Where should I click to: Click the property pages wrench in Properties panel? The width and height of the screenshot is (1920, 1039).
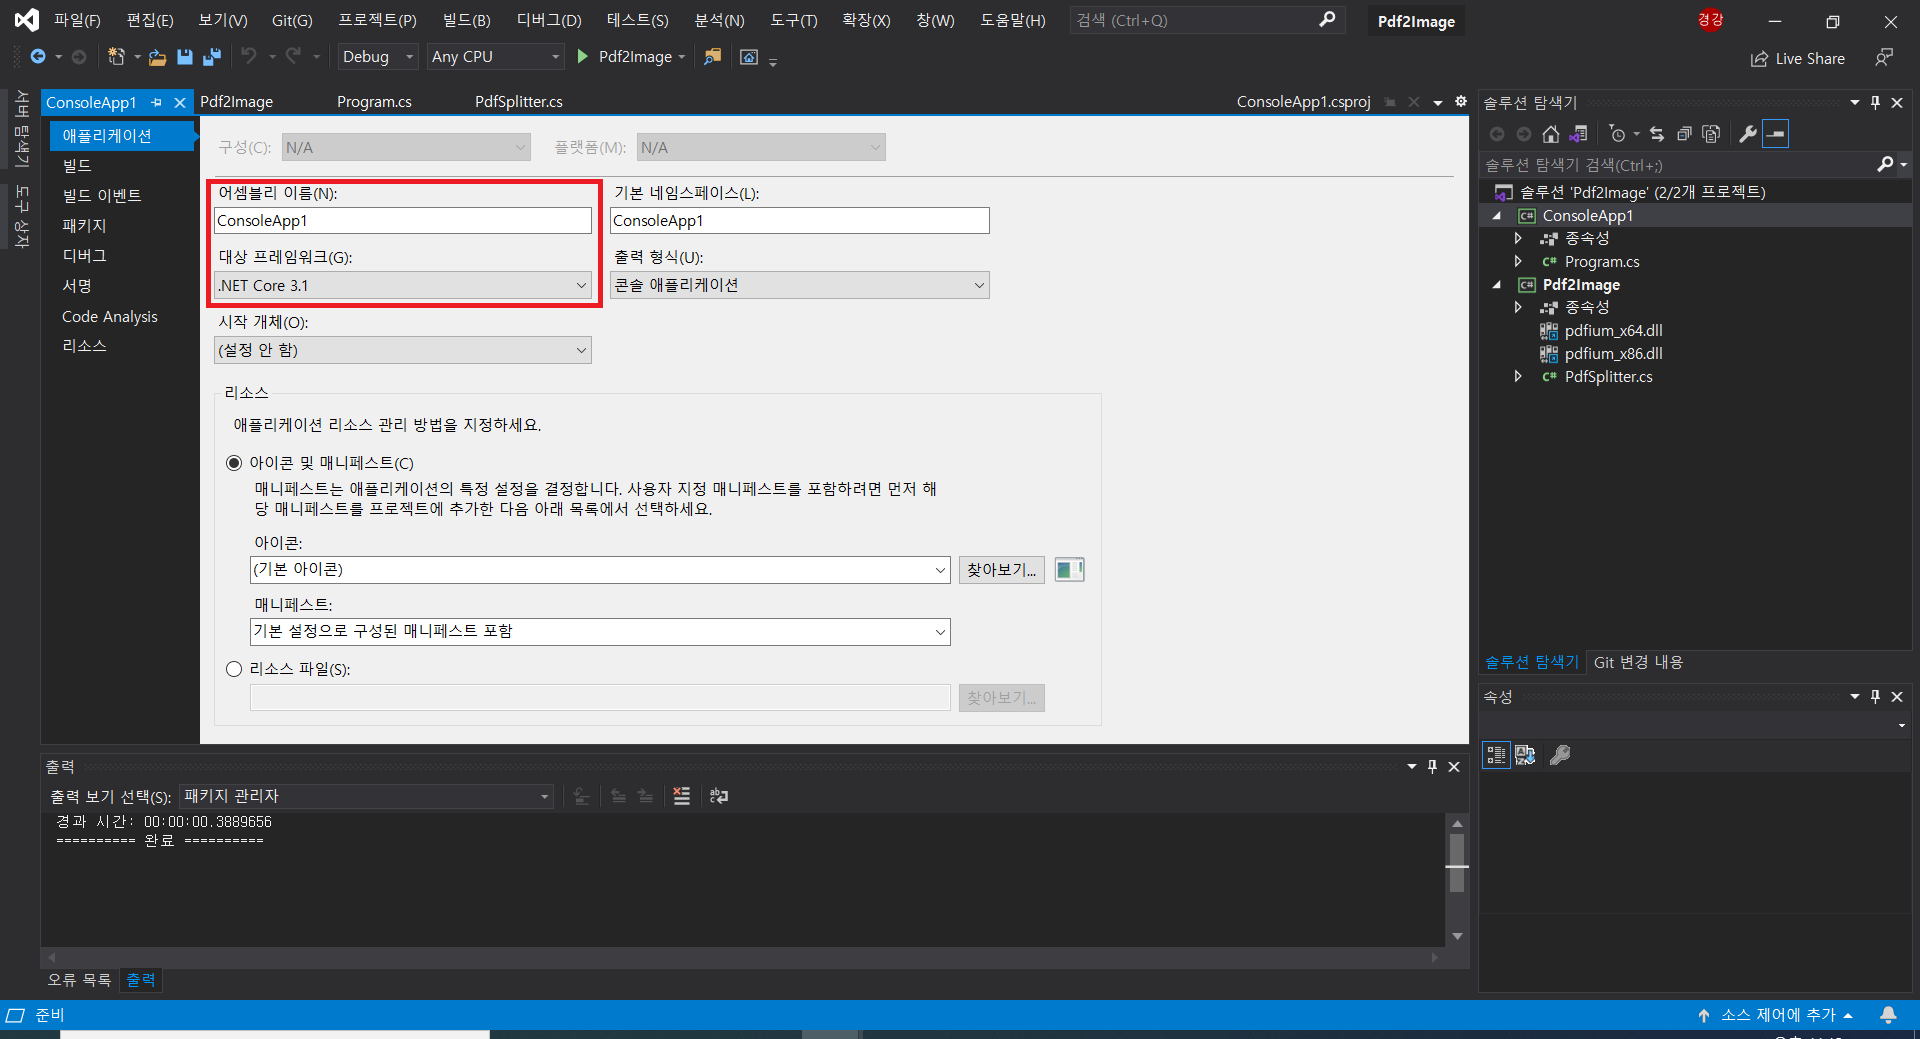click(1560, 755)
